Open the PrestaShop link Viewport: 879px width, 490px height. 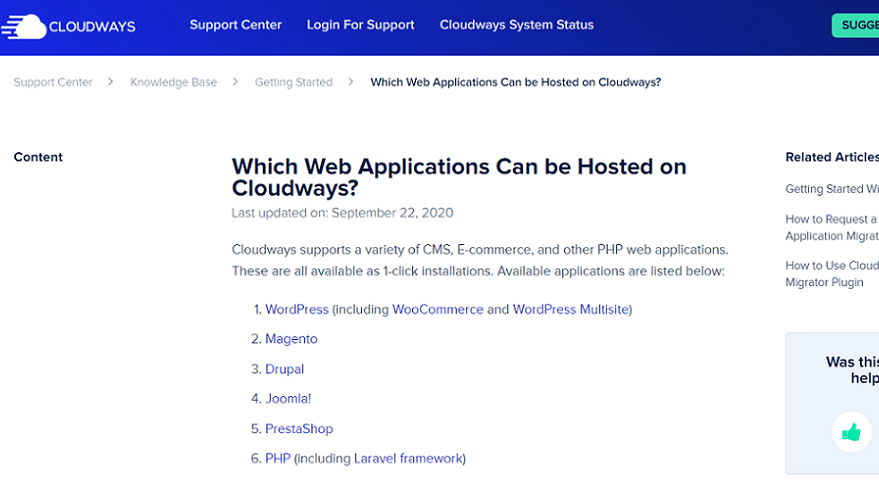[x=299, y=429]
